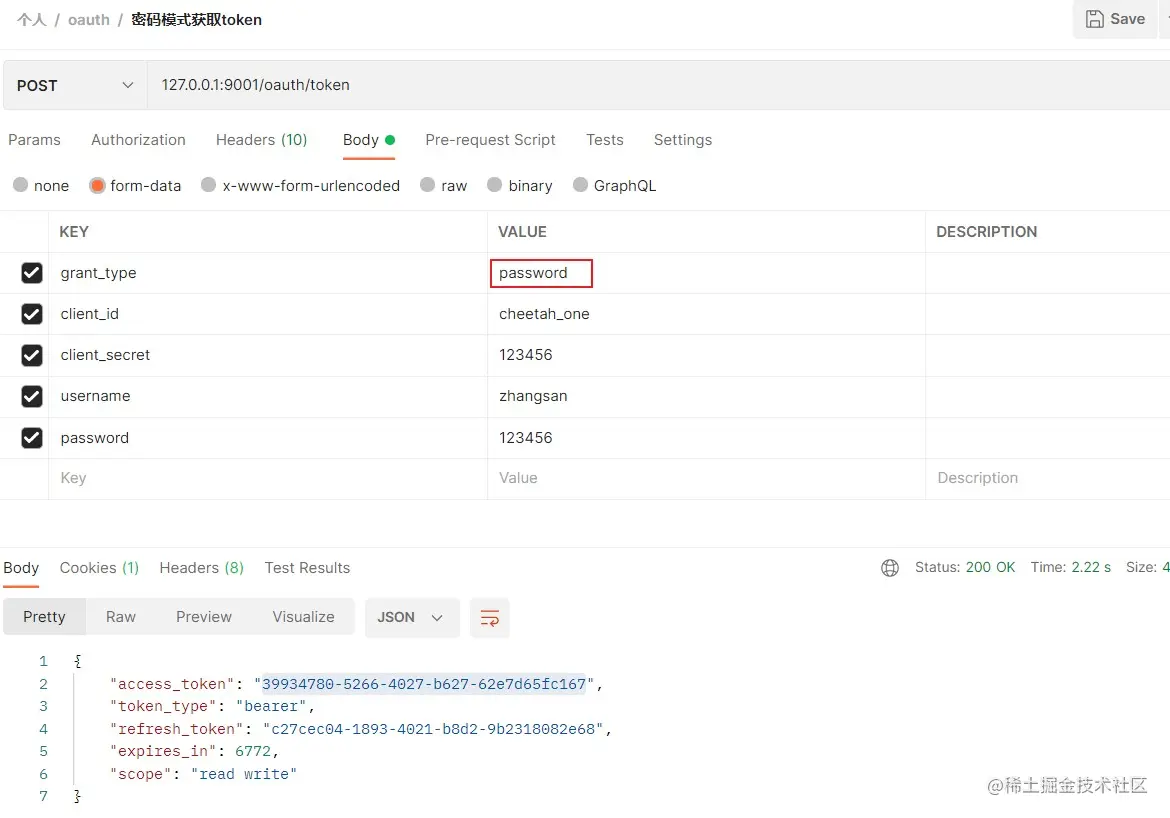Screen dimensions: 1170x818
Task: Click the empty Key input field
Action: click(268, 478)
